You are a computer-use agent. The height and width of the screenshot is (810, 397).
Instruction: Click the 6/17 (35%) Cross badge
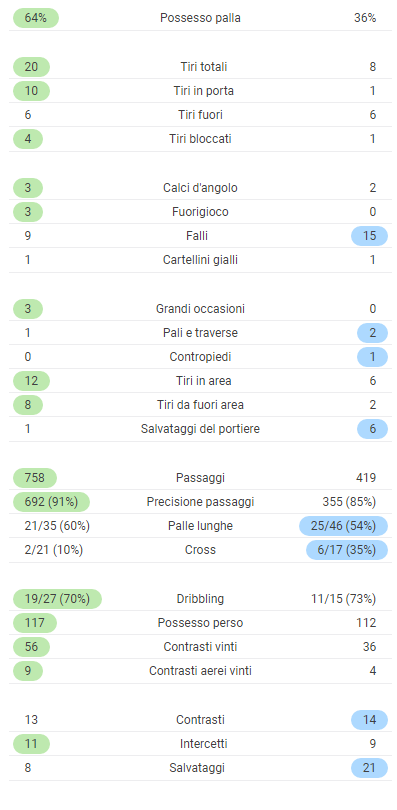tap(347, 550)
